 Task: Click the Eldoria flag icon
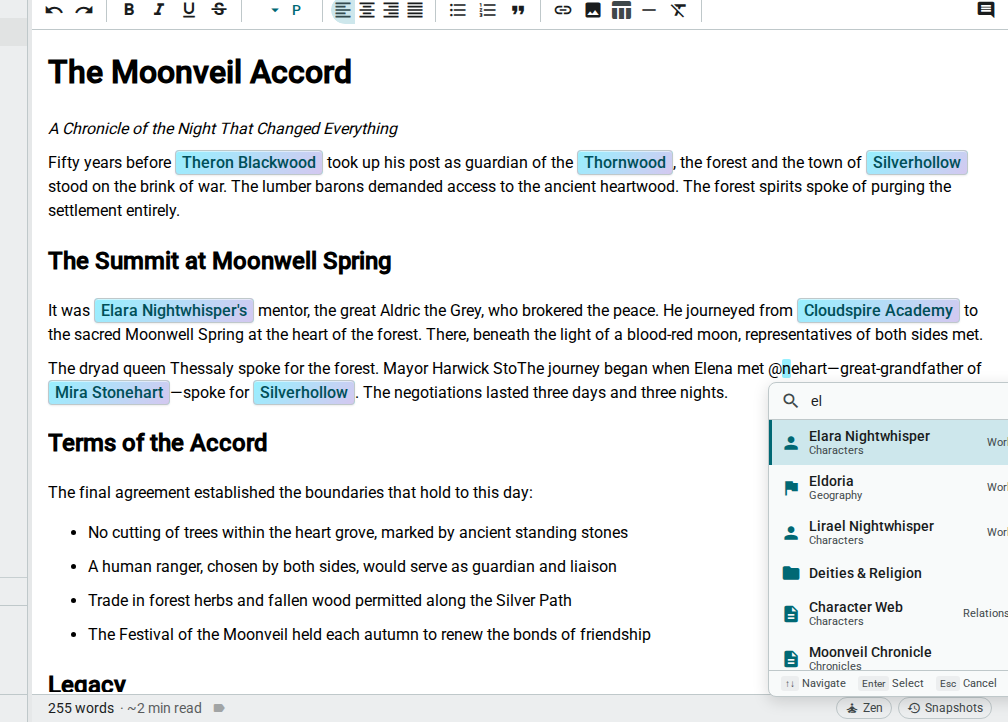[x=791, y=488]
